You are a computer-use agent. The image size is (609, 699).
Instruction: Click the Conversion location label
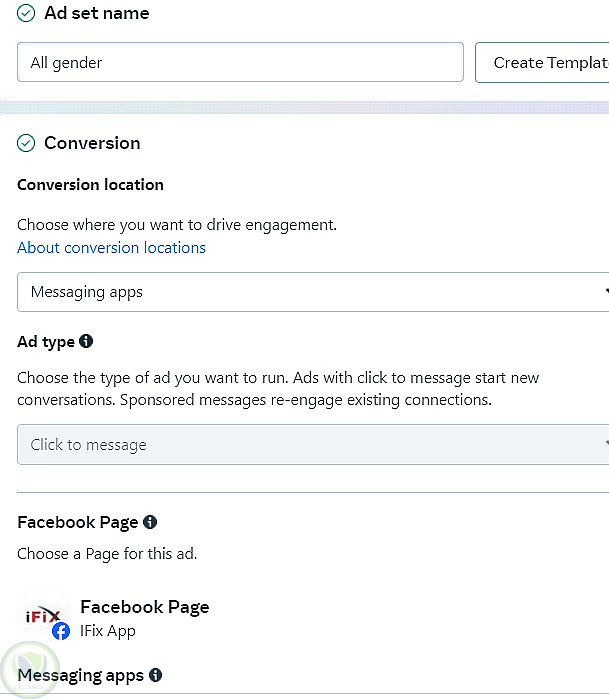90,185
